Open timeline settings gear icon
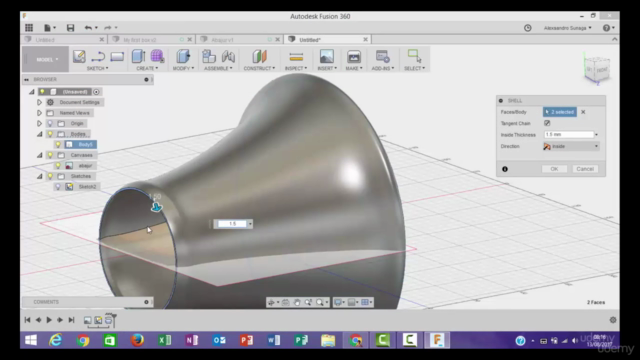Viewport: 640px width, 360px height. point(613,320)
